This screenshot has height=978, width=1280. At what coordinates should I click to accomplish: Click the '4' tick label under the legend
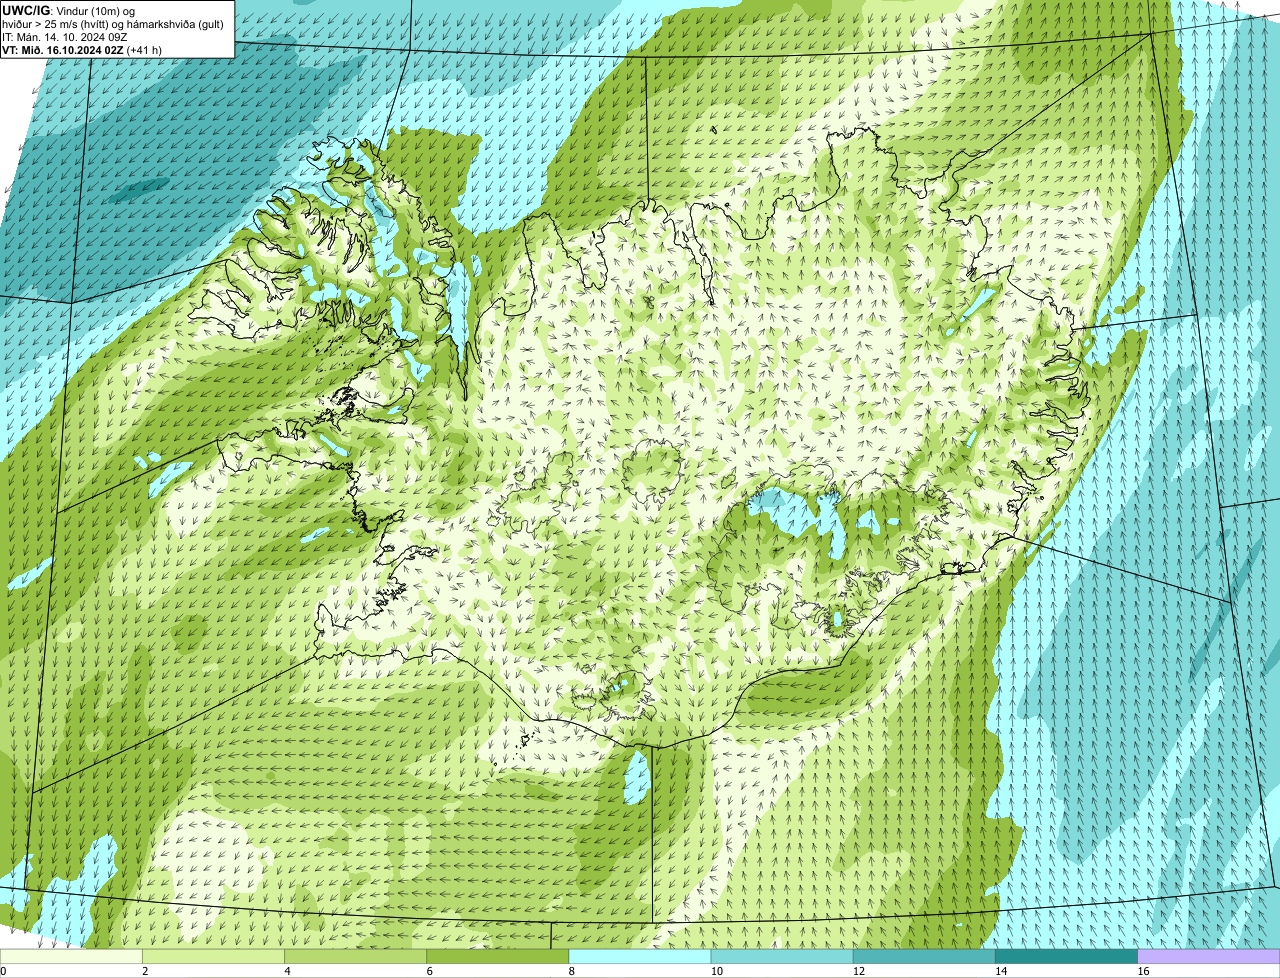click(x=288, y=971)
